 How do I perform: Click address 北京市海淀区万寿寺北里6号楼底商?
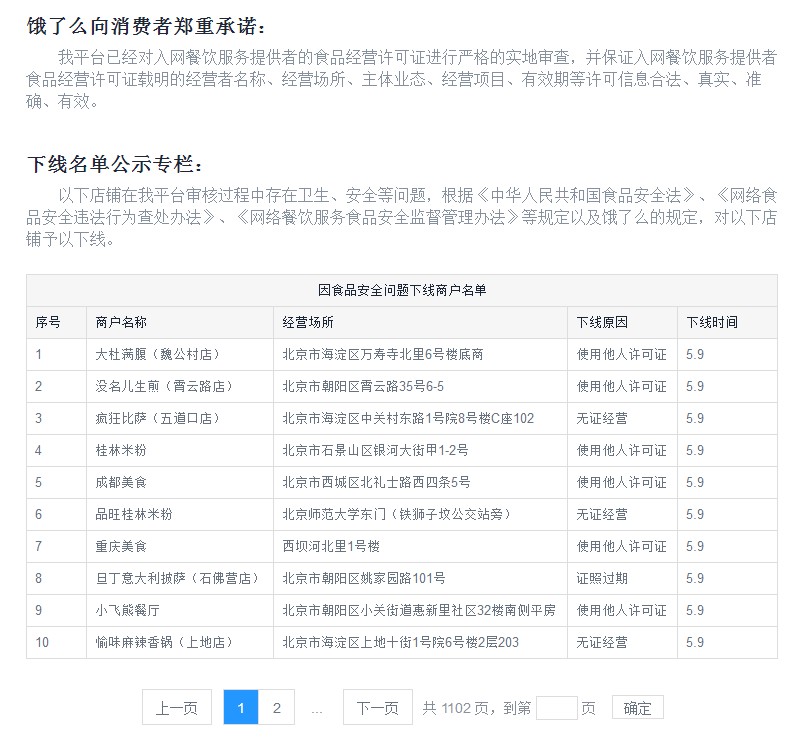click(x=383, y=354)
